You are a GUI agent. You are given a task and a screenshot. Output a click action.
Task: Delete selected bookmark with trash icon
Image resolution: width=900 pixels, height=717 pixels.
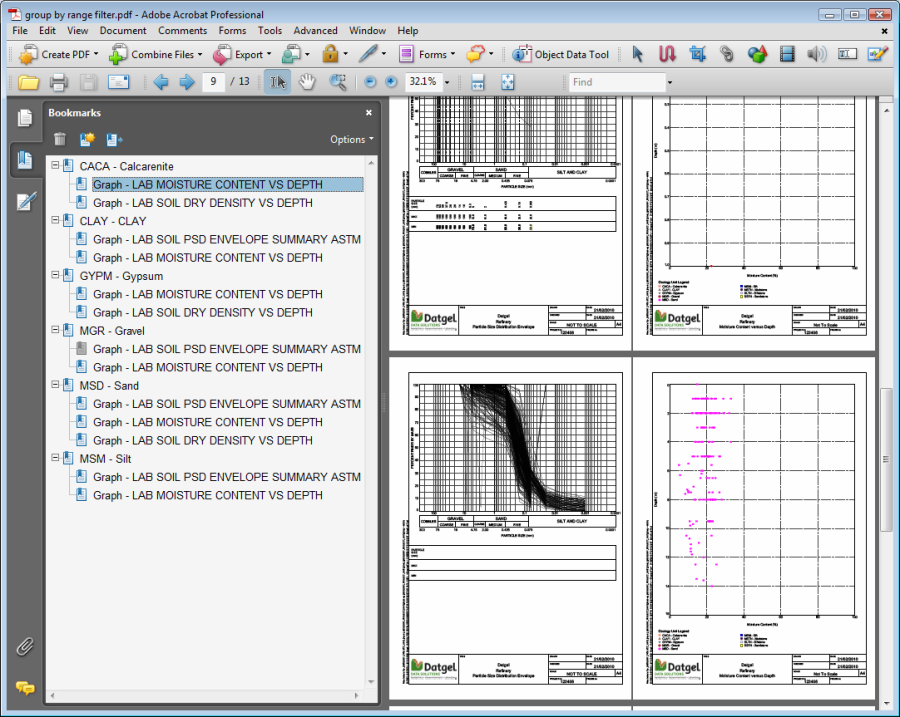pos(60,139)
